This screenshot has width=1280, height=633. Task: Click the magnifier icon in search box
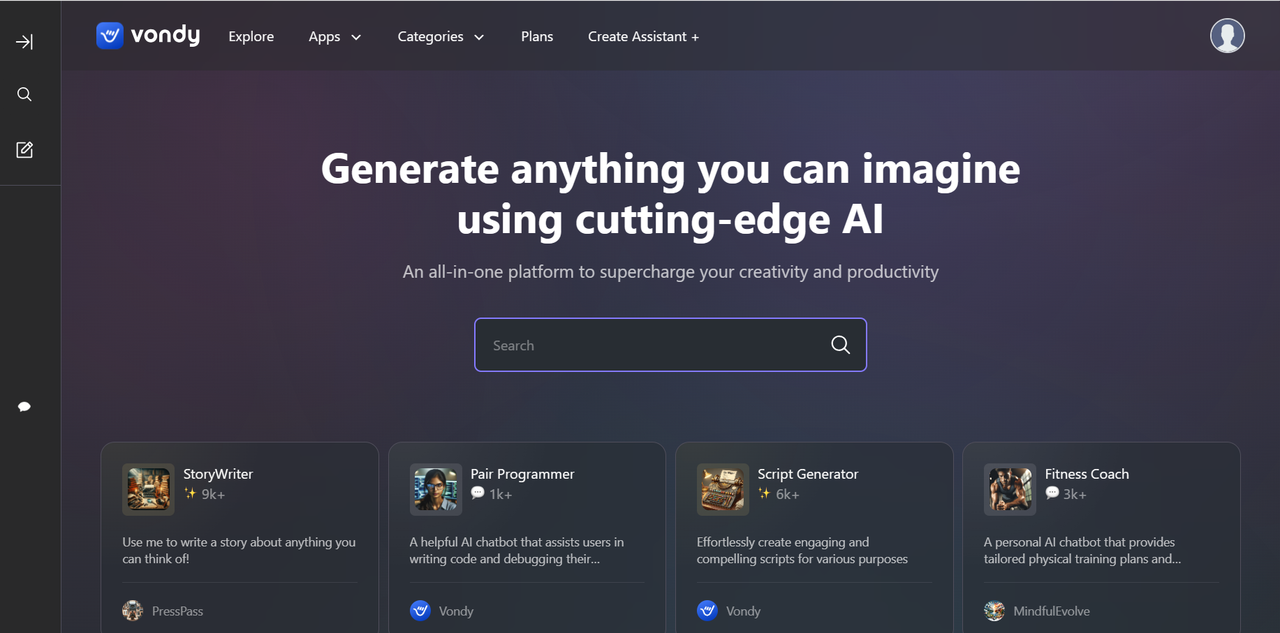[840, 345]
